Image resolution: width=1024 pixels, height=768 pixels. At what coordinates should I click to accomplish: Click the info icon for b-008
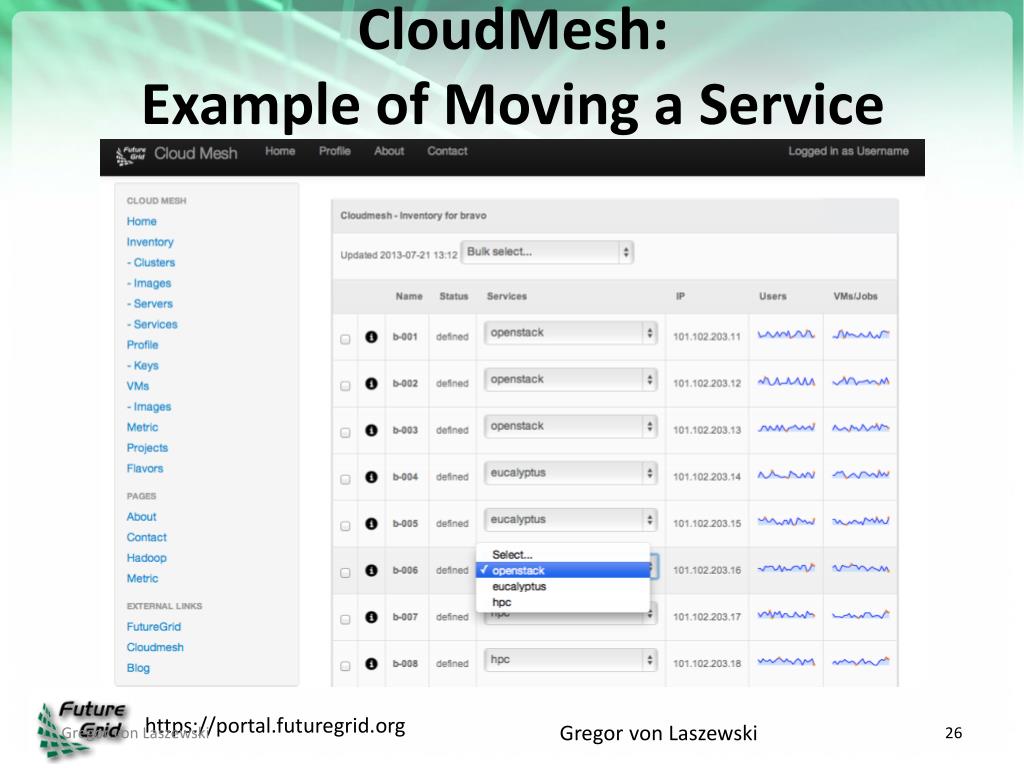(371, 664)
